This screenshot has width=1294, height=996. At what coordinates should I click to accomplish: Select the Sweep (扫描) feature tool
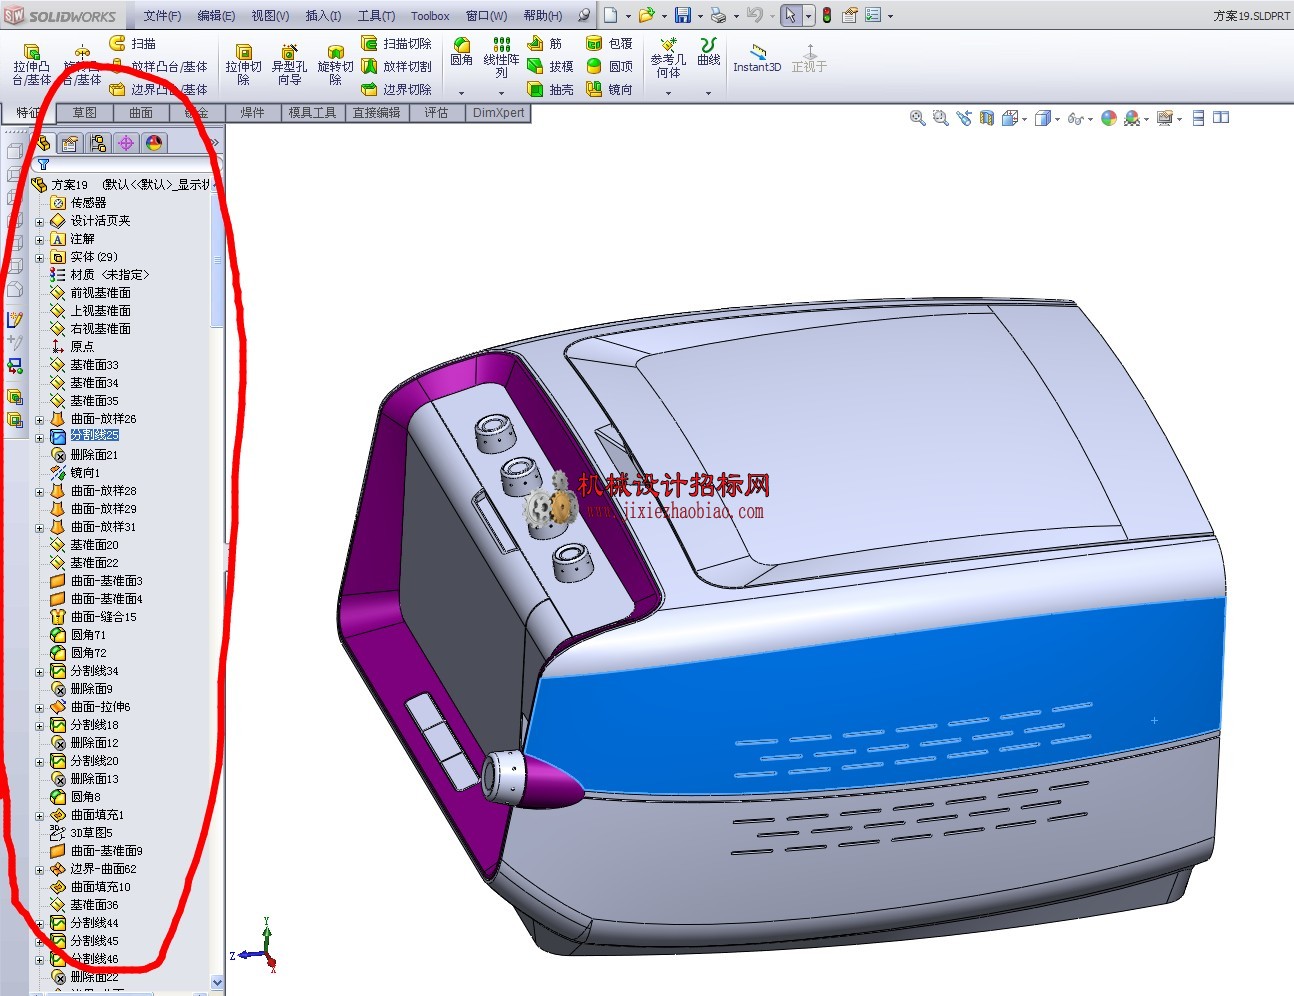[x=132, y=43]
